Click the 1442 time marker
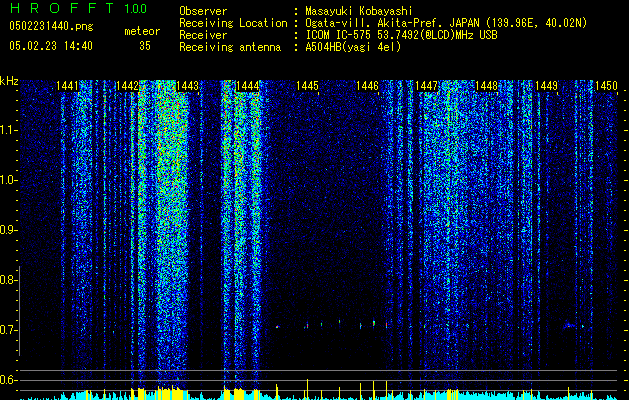Screen dimensions: 629x400 (127, 86)
